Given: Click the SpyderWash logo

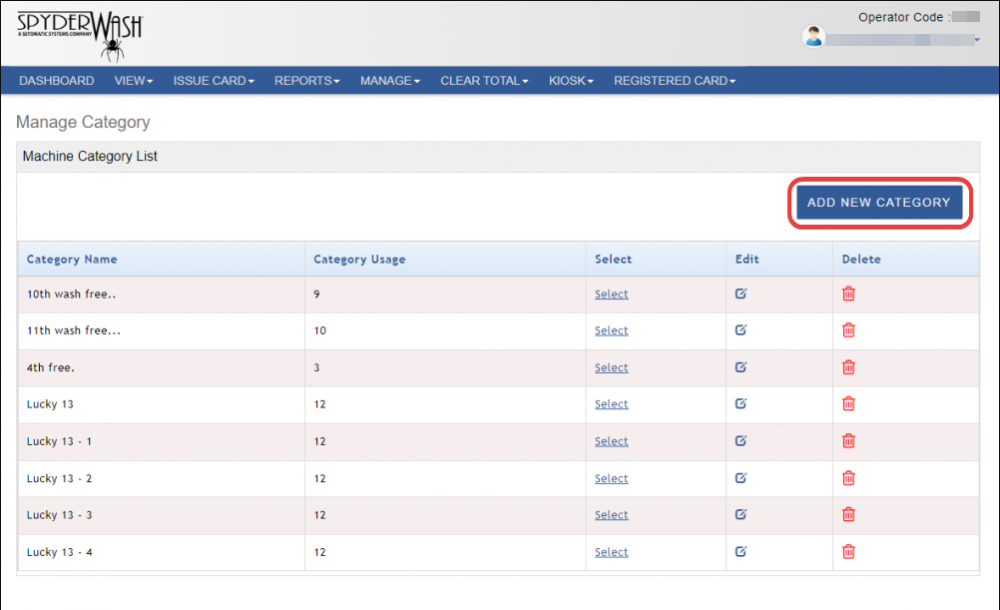Looking at the screenshot, I should click(80, 35).
